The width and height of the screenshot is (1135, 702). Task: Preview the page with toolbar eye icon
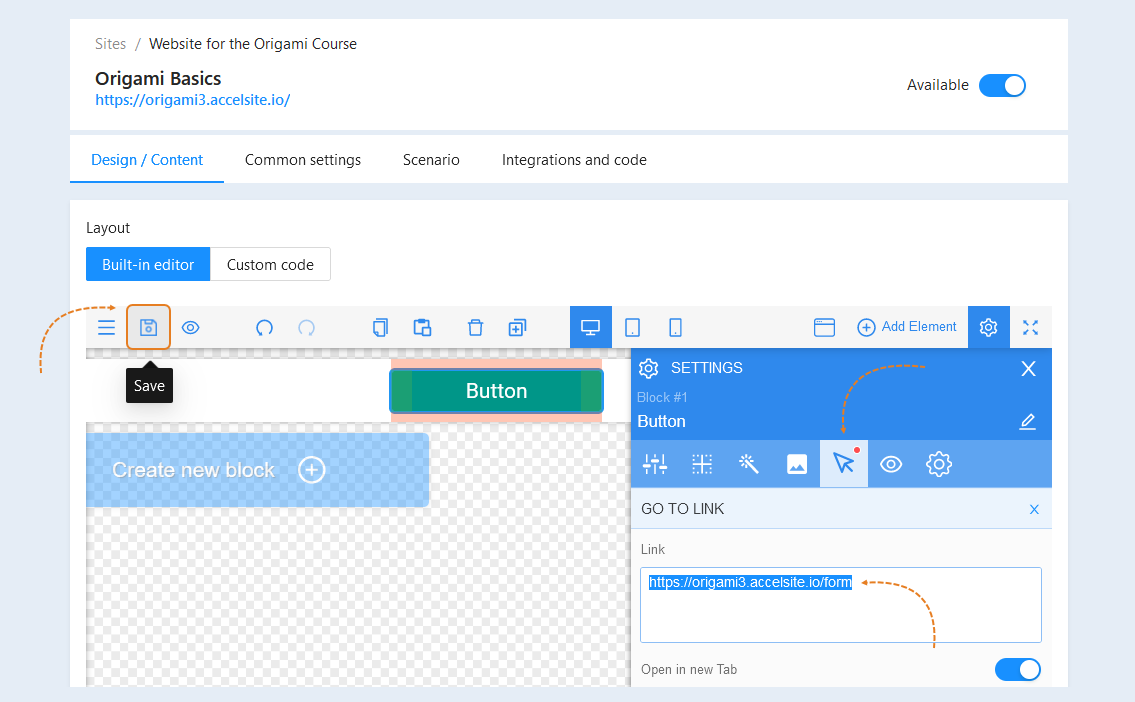point(190,328)
